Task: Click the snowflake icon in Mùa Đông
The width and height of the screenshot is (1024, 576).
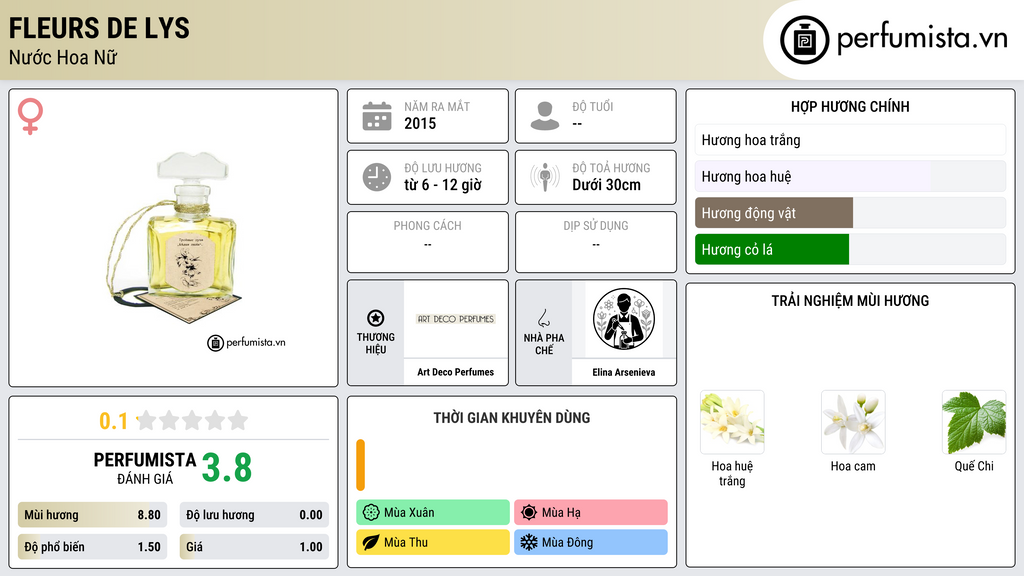Action: (529, 542)
